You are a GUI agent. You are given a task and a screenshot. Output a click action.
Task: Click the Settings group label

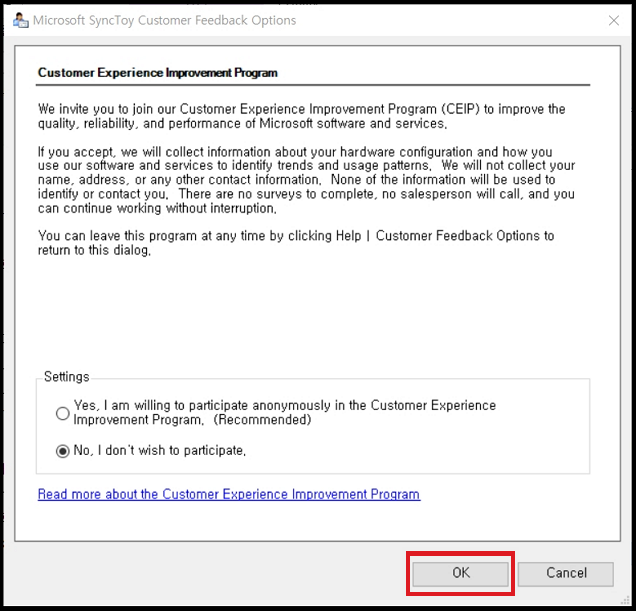(x=67, y=376)
